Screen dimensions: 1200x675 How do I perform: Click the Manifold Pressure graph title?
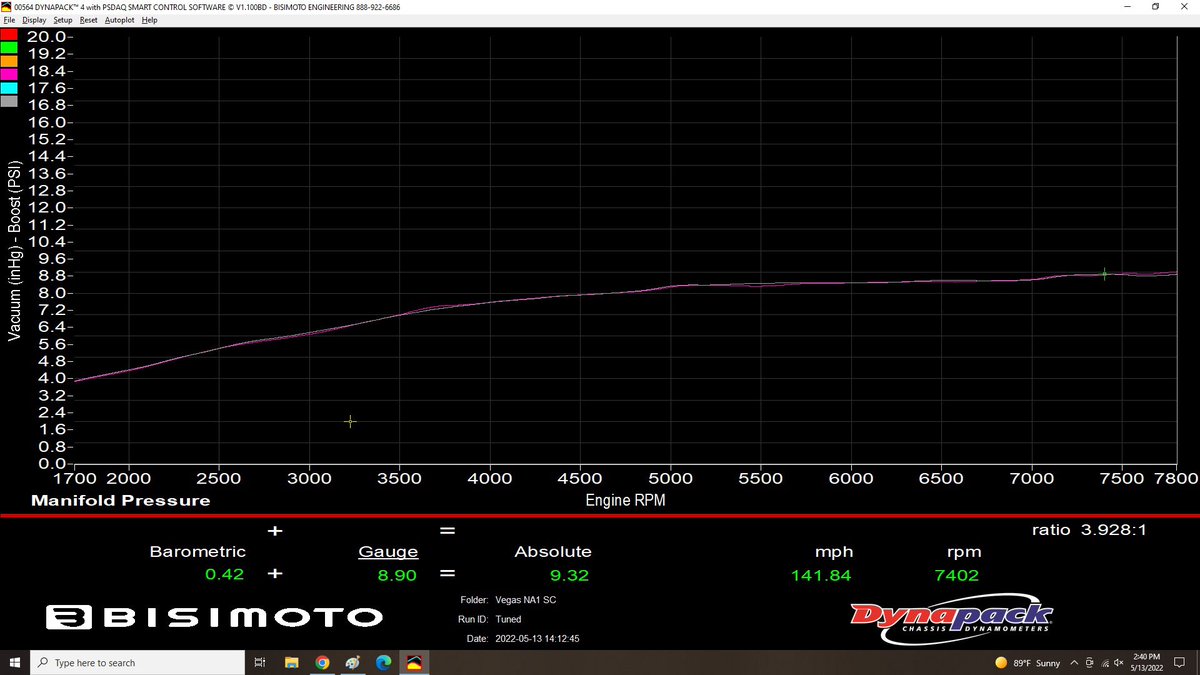(x=120, y=500)
